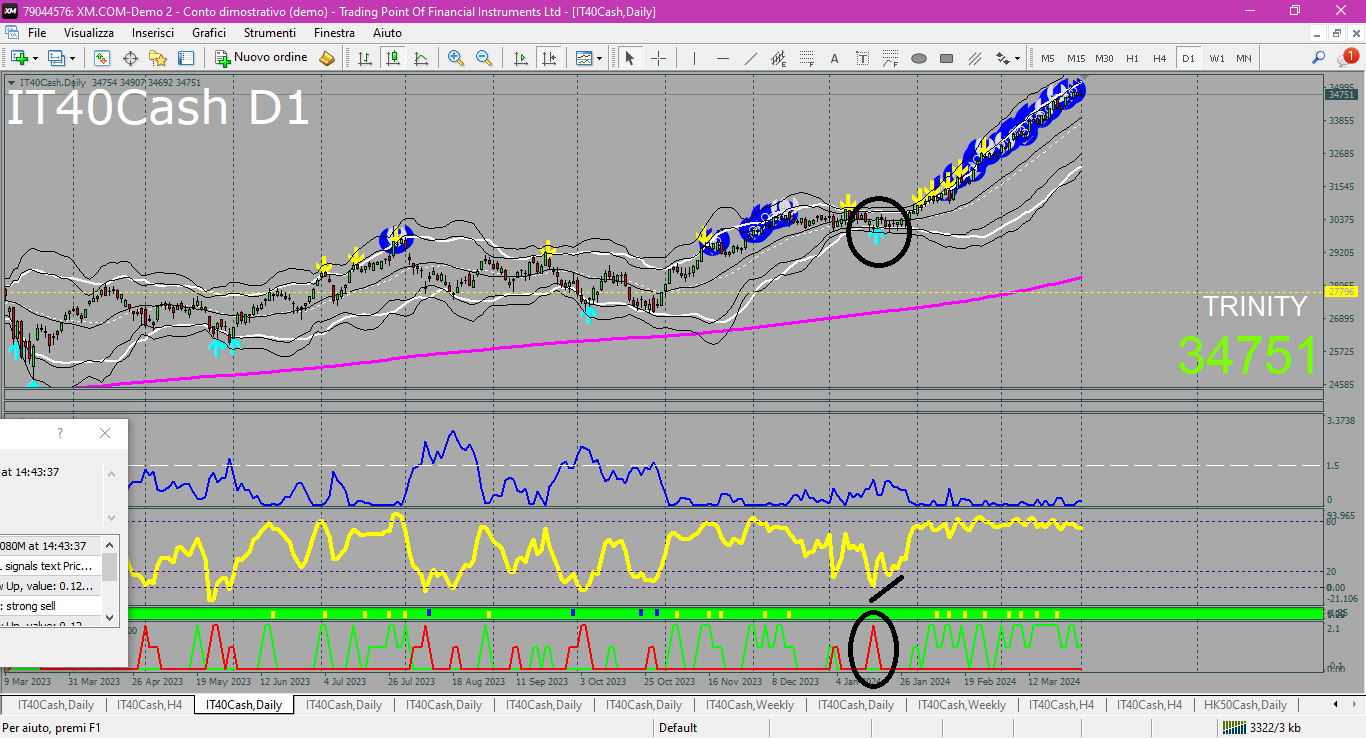
Task: Open Finestra menu
Action: pos(334,33)
